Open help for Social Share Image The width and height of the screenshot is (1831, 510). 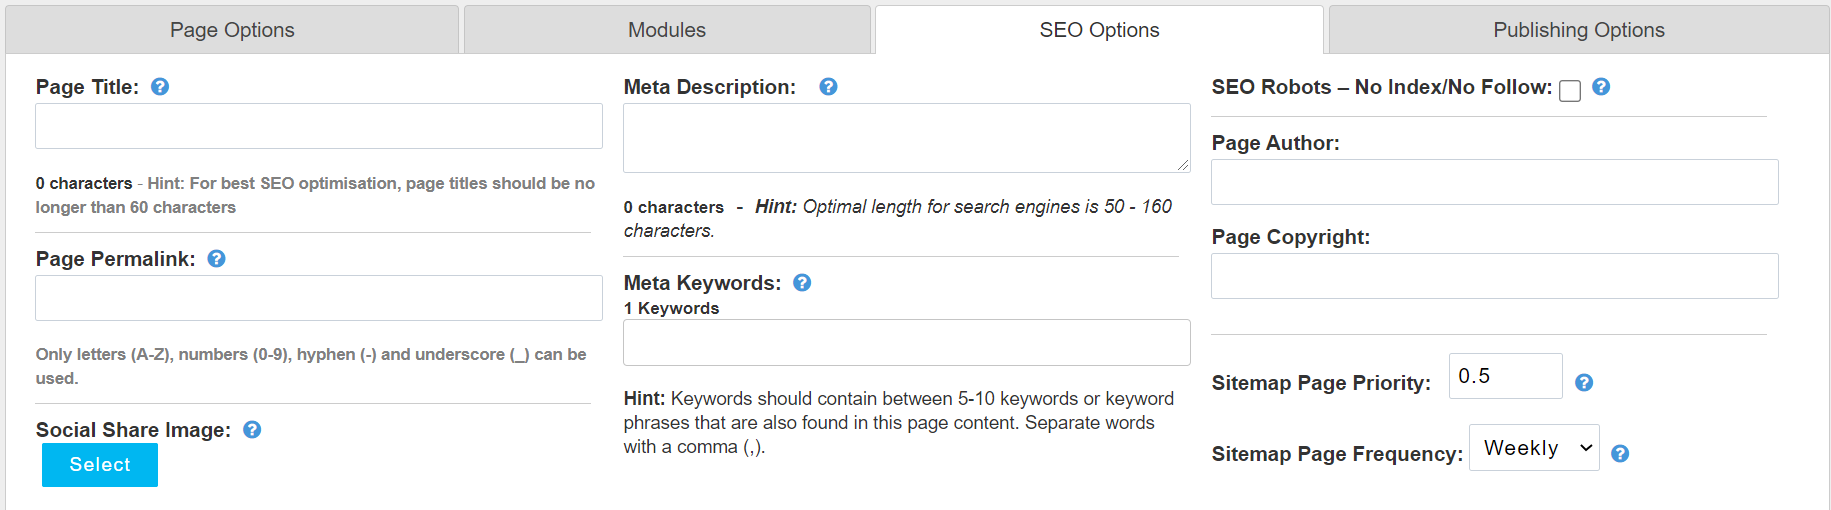(x=252, y=430)
